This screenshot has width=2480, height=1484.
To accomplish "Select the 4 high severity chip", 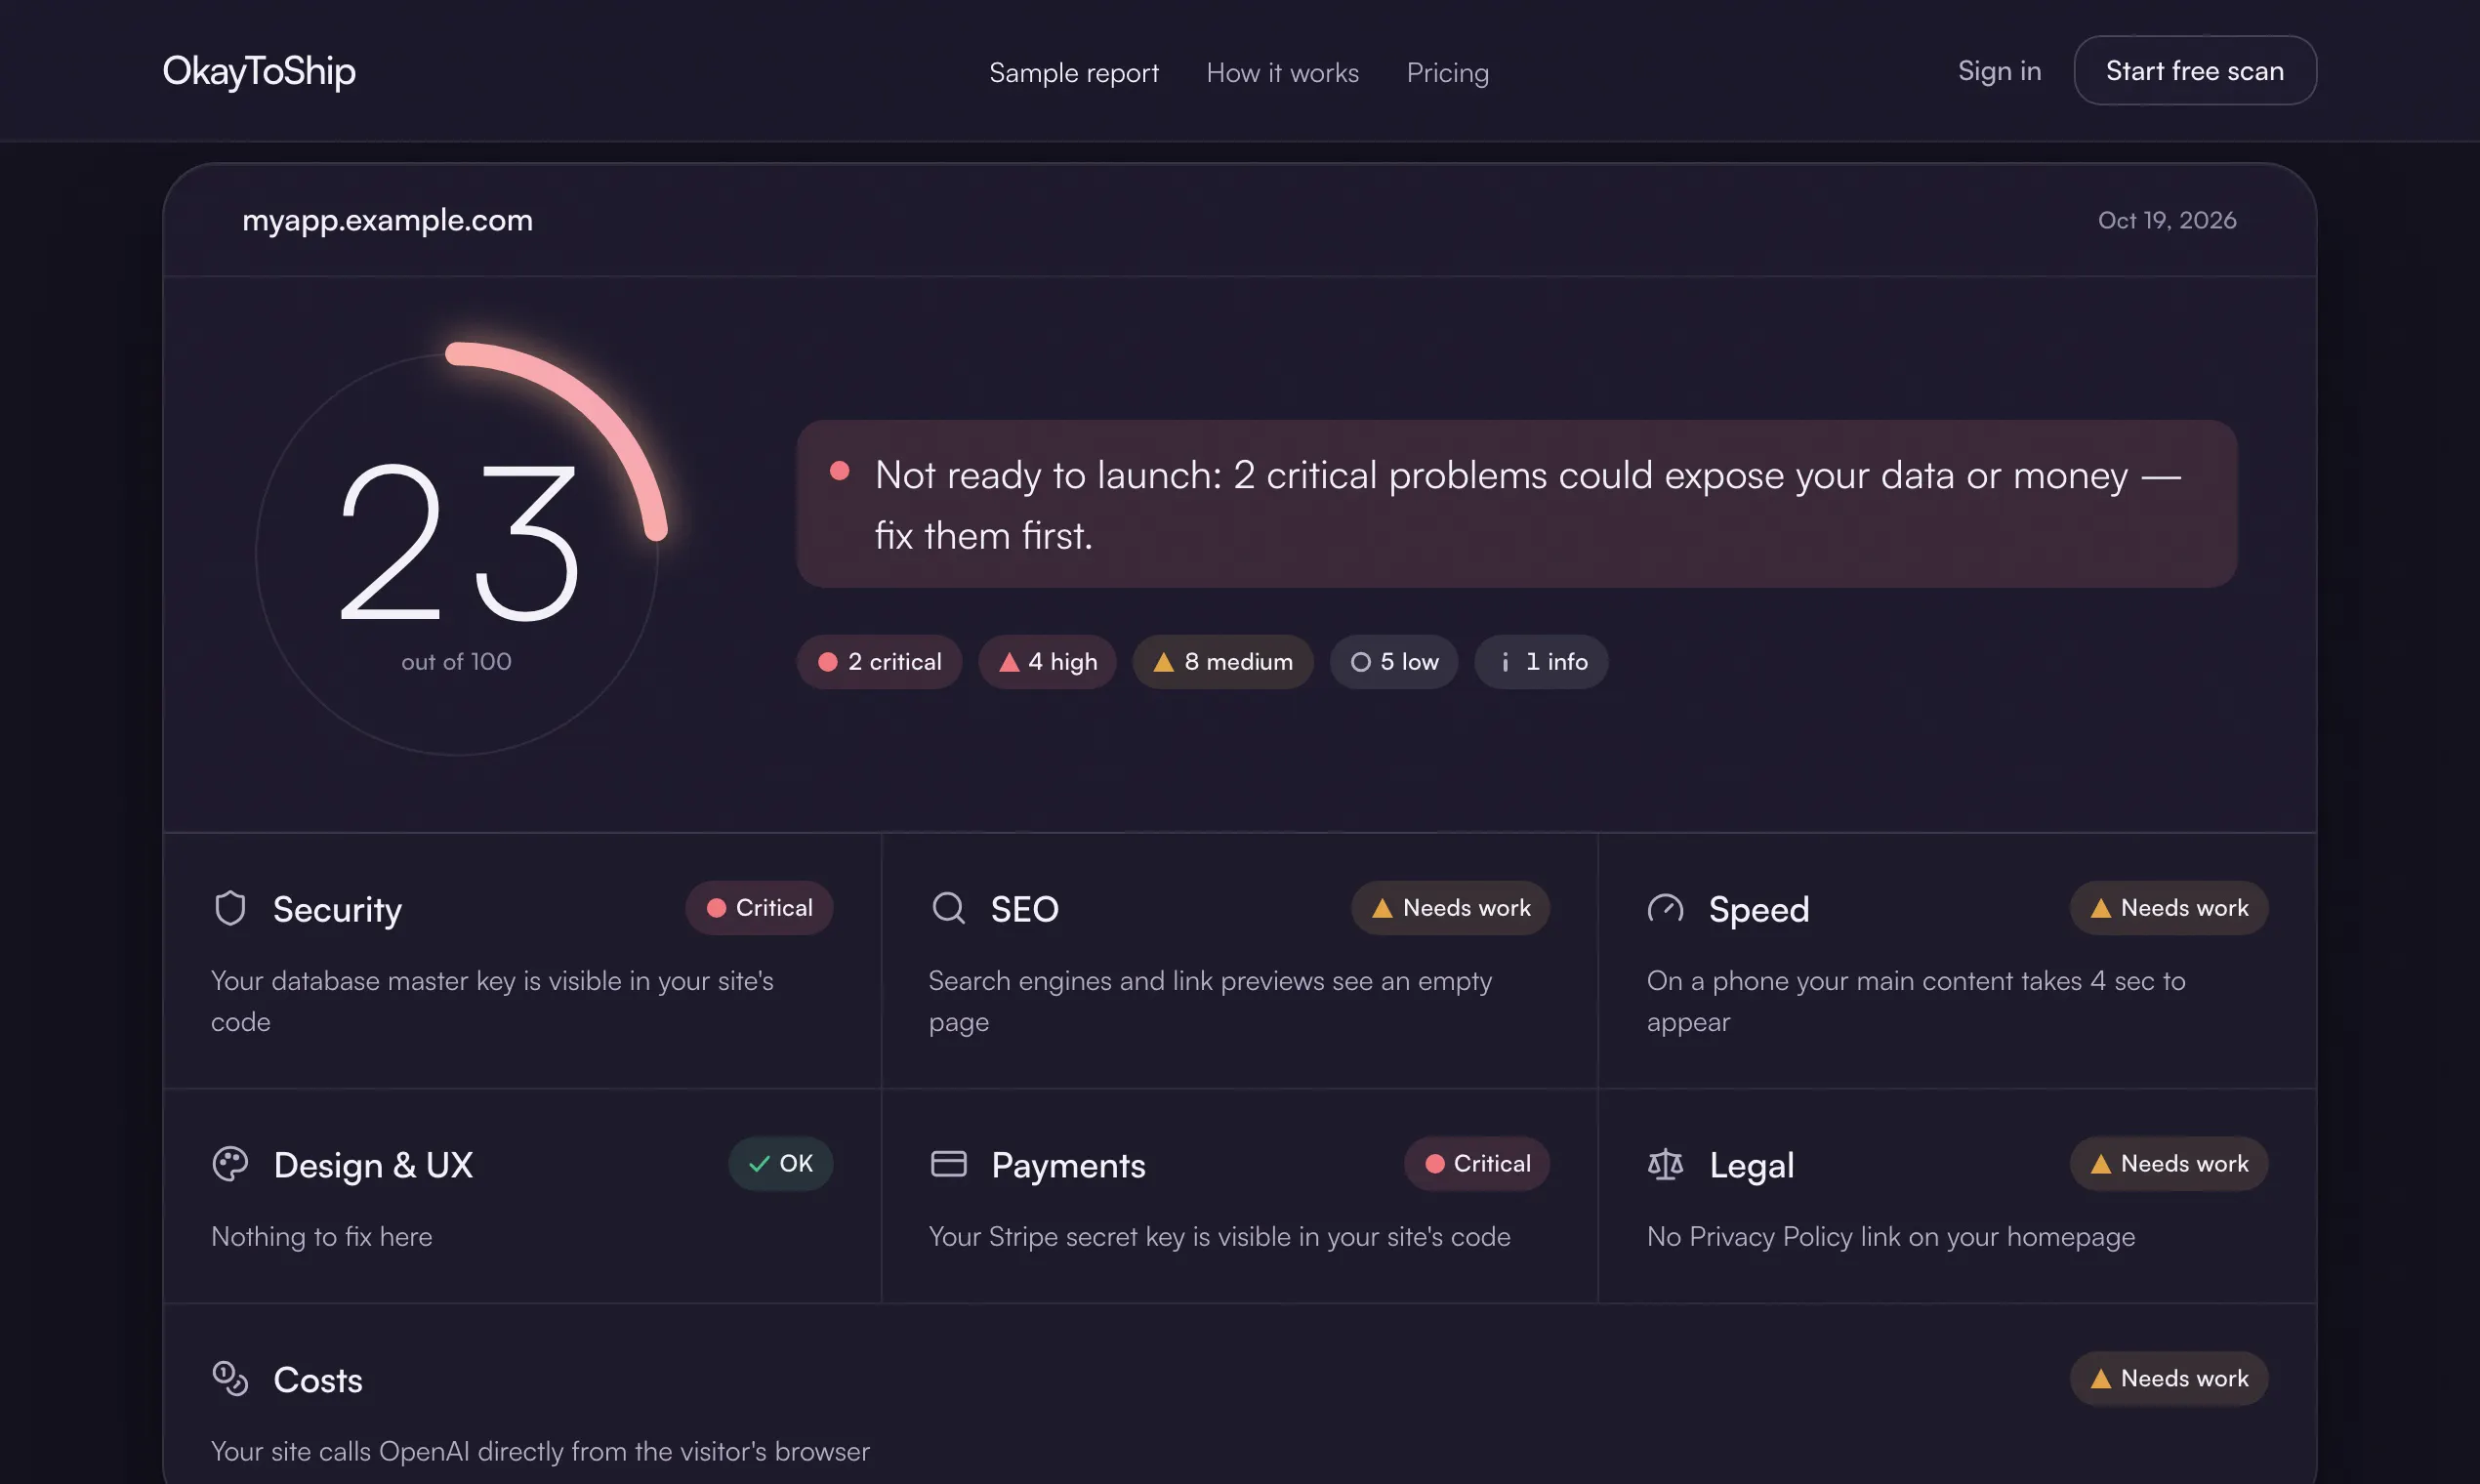I will pyautogui.click(x=1046, y=662).
